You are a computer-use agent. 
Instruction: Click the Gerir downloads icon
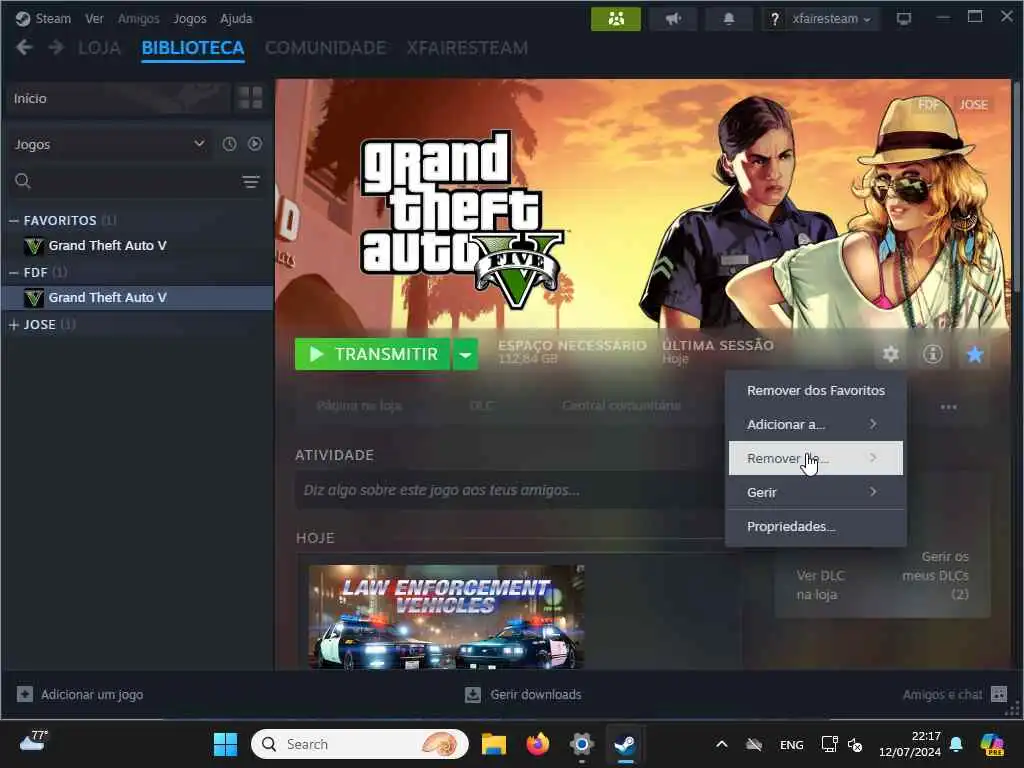click(473, 694)
